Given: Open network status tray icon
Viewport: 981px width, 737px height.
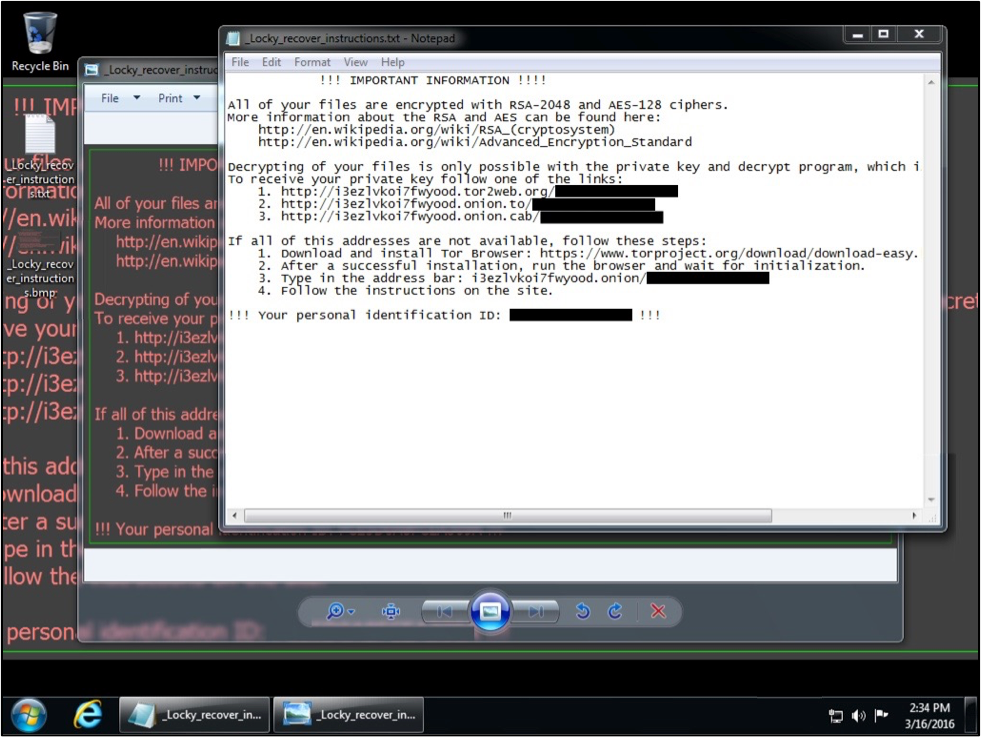Looking at the screenshot, I should pyautogui.click(x=835, y=716).
